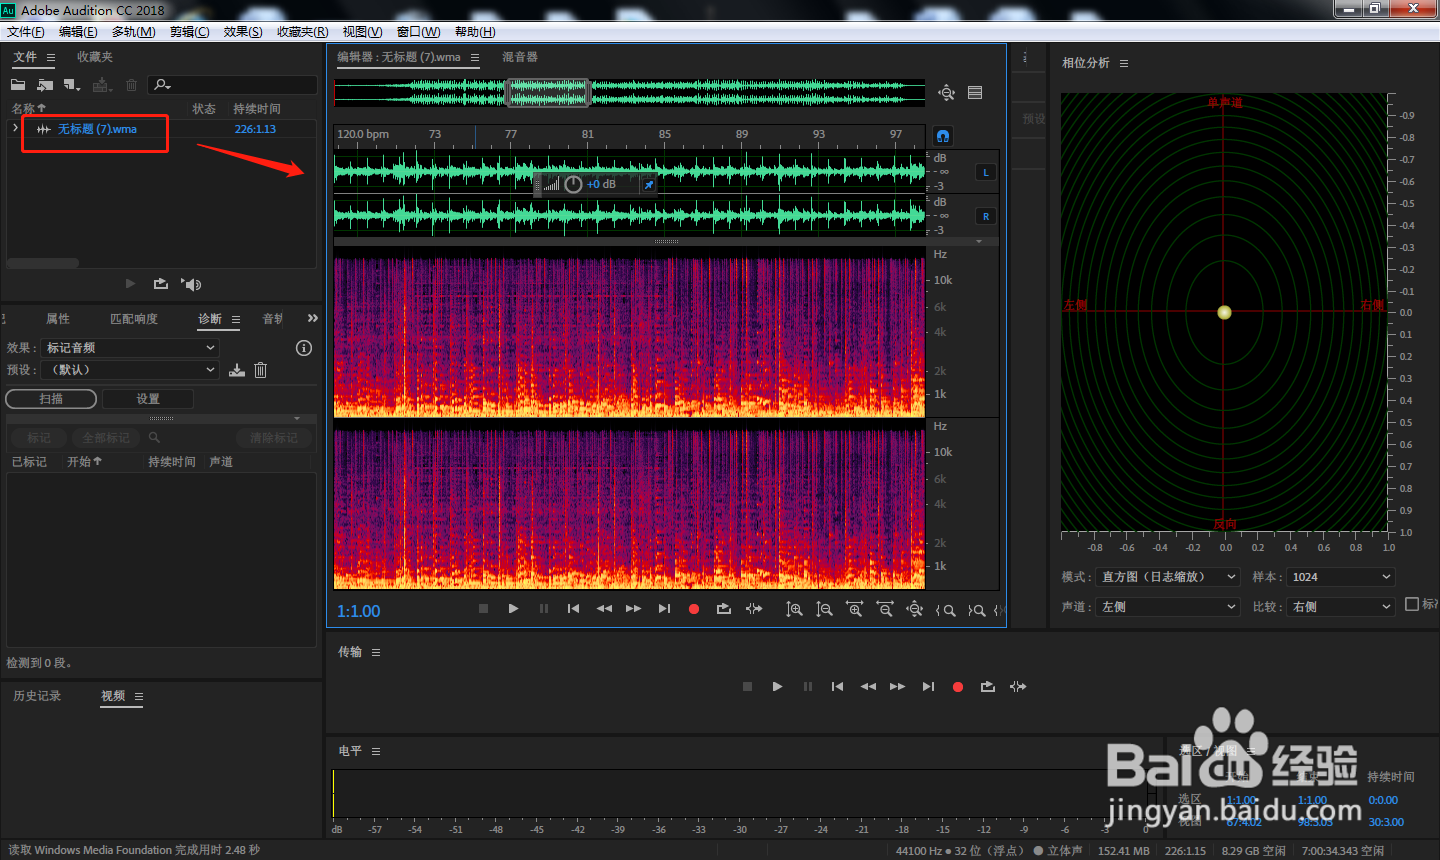Open the effect dropdown showing 标记音频
Screen dimensions: 1440x860
pos(130,348)
